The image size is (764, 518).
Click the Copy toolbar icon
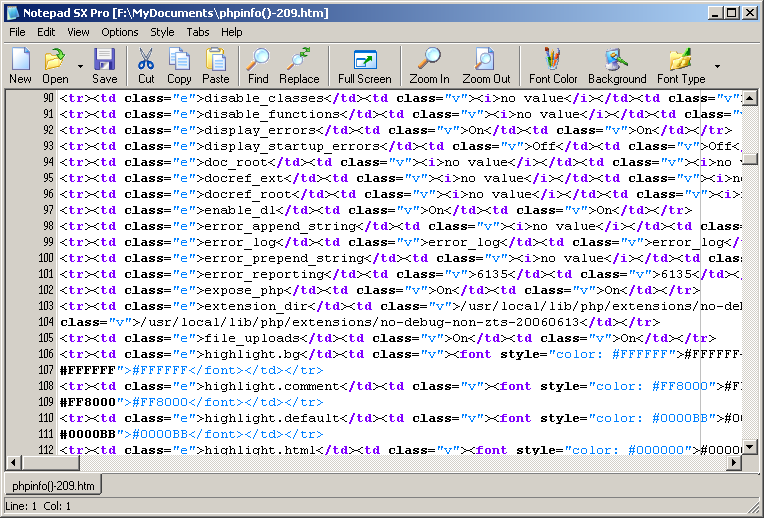pos(179,66)
